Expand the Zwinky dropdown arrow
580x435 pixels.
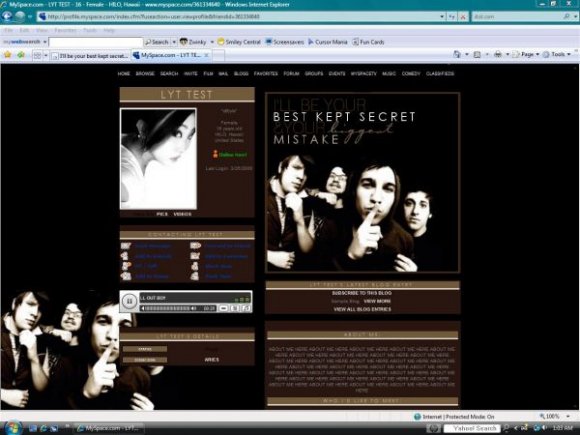coord(212,42)
